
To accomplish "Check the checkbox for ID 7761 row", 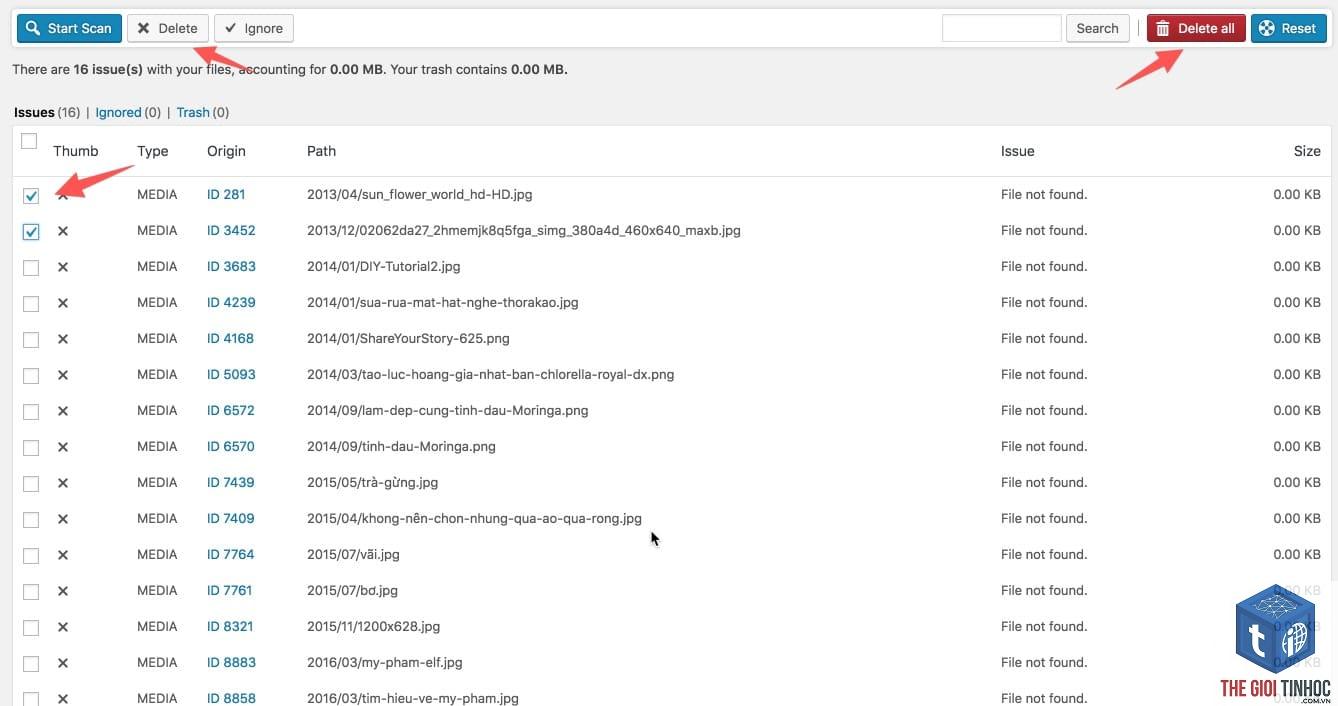I will tap(31, 592).
